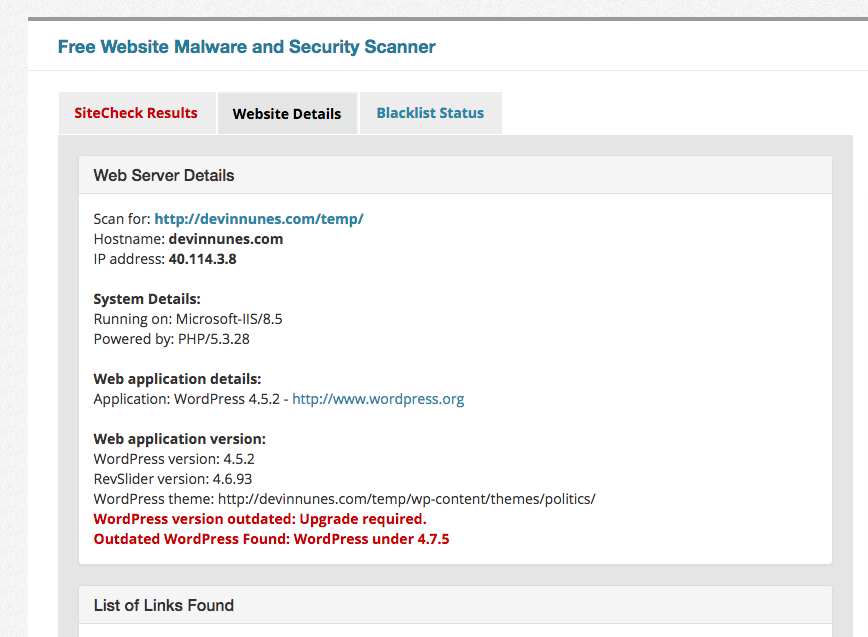Open the SiteCheck Results tab

coord(136,113)
